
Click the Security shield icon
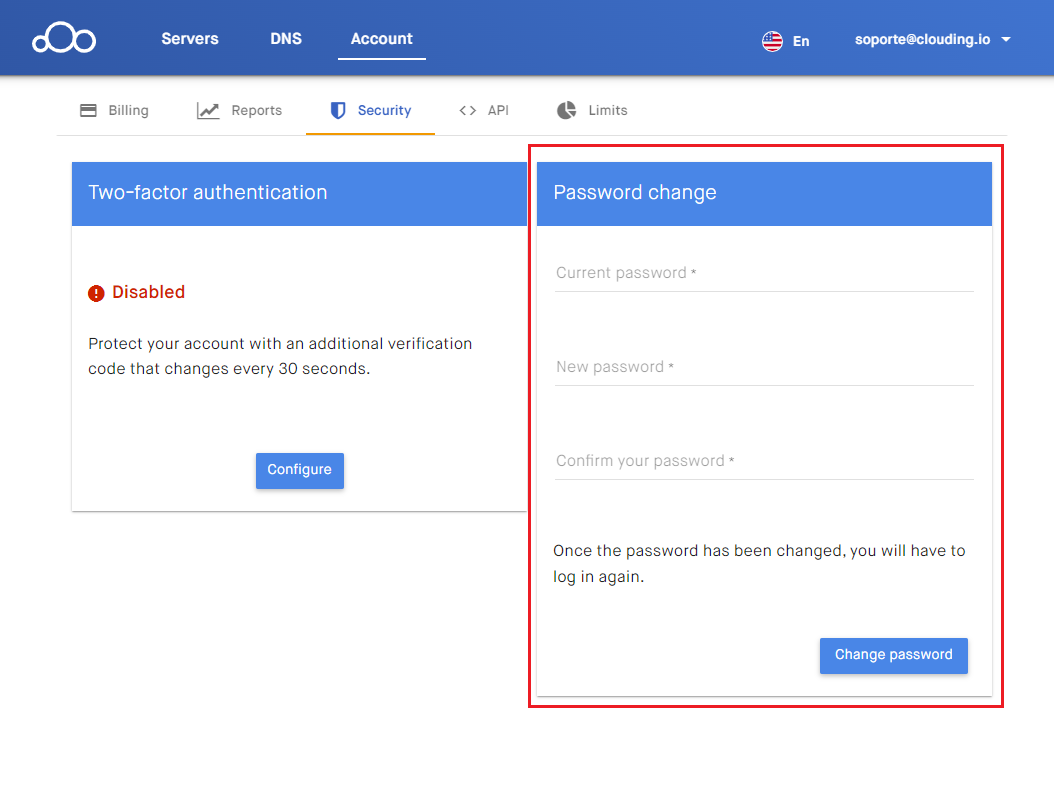click(x=338, y=110)
